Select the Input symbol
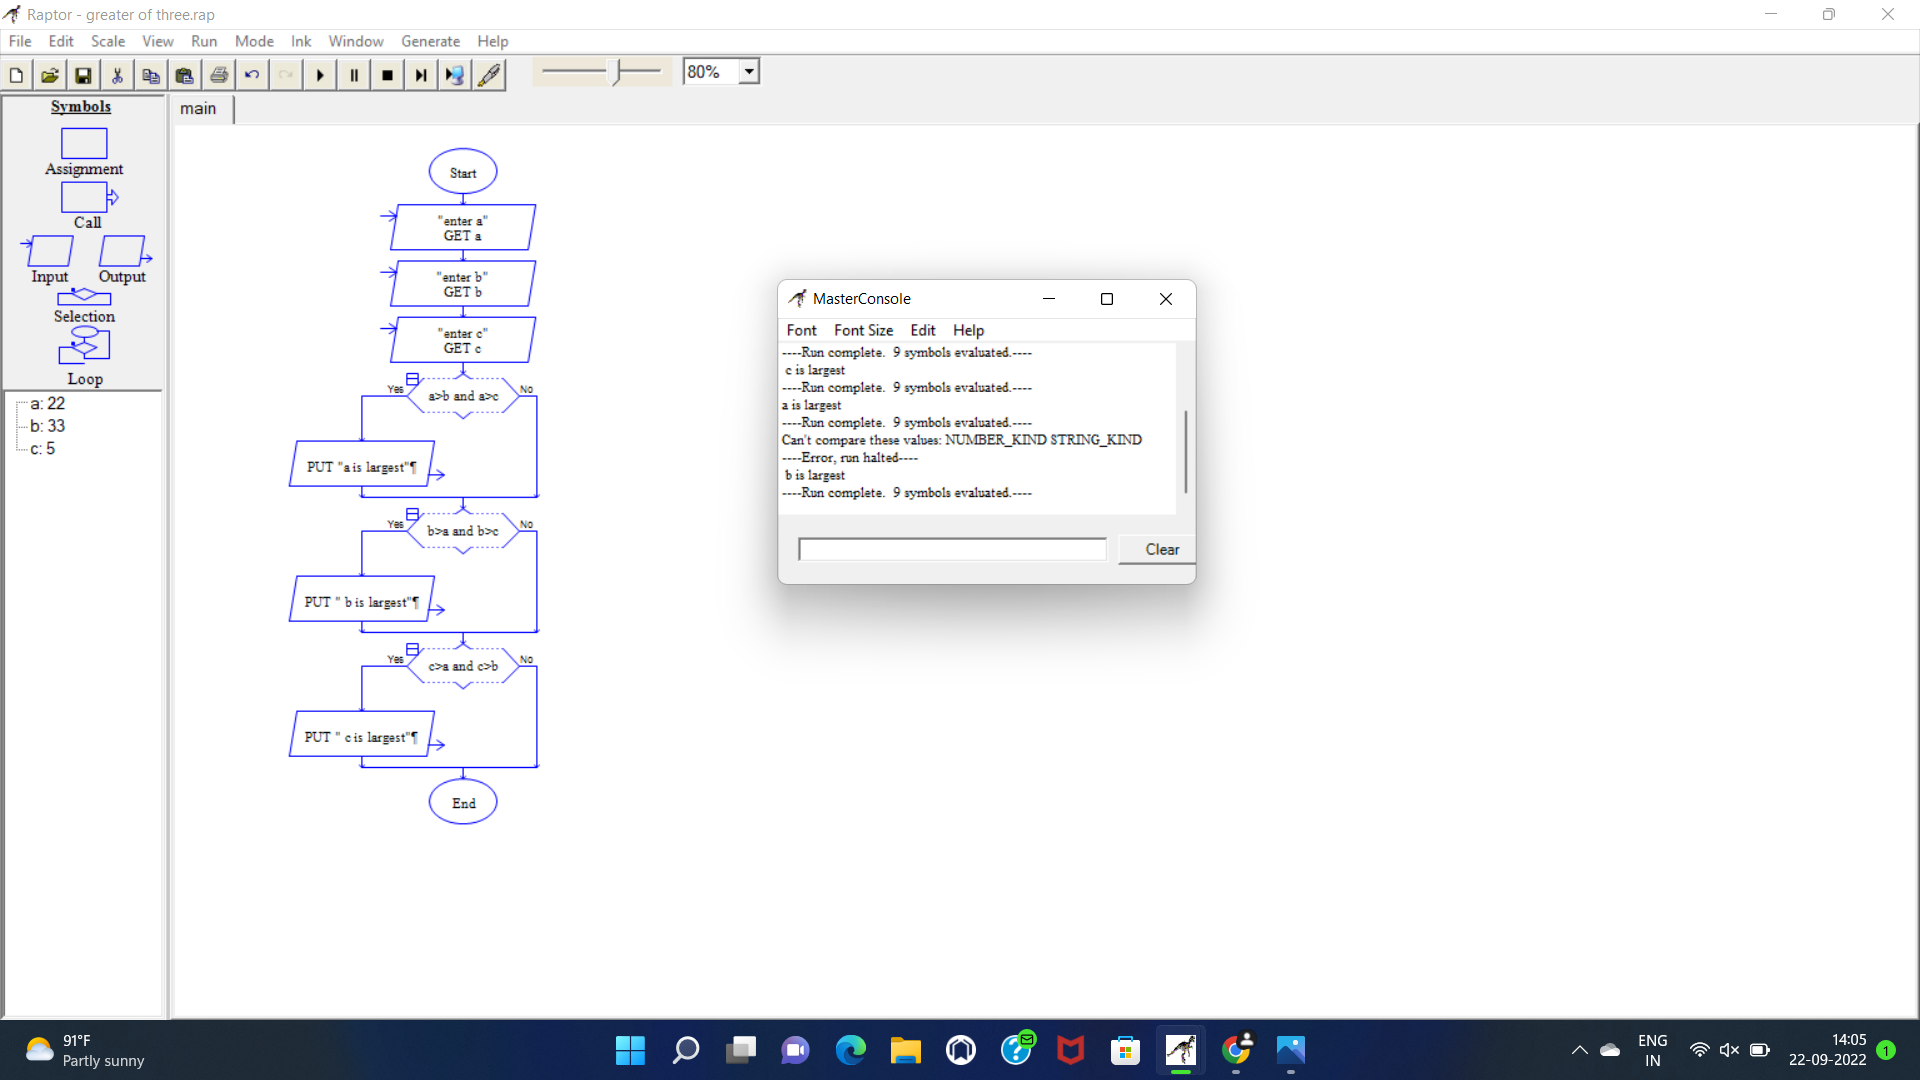This screenshot has width=1920, height=1080. (x=49, y=252)
